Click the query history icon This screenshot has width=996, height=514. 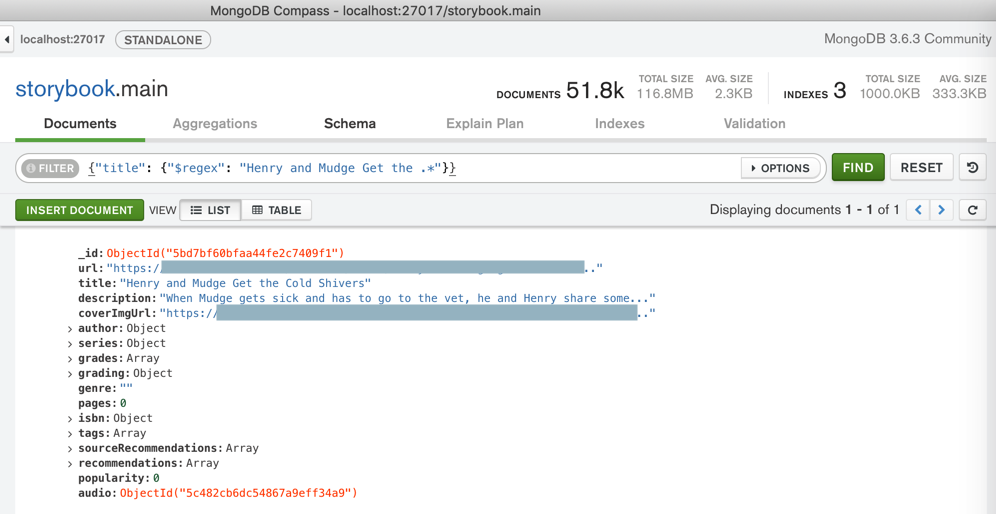tap(972, 168)
